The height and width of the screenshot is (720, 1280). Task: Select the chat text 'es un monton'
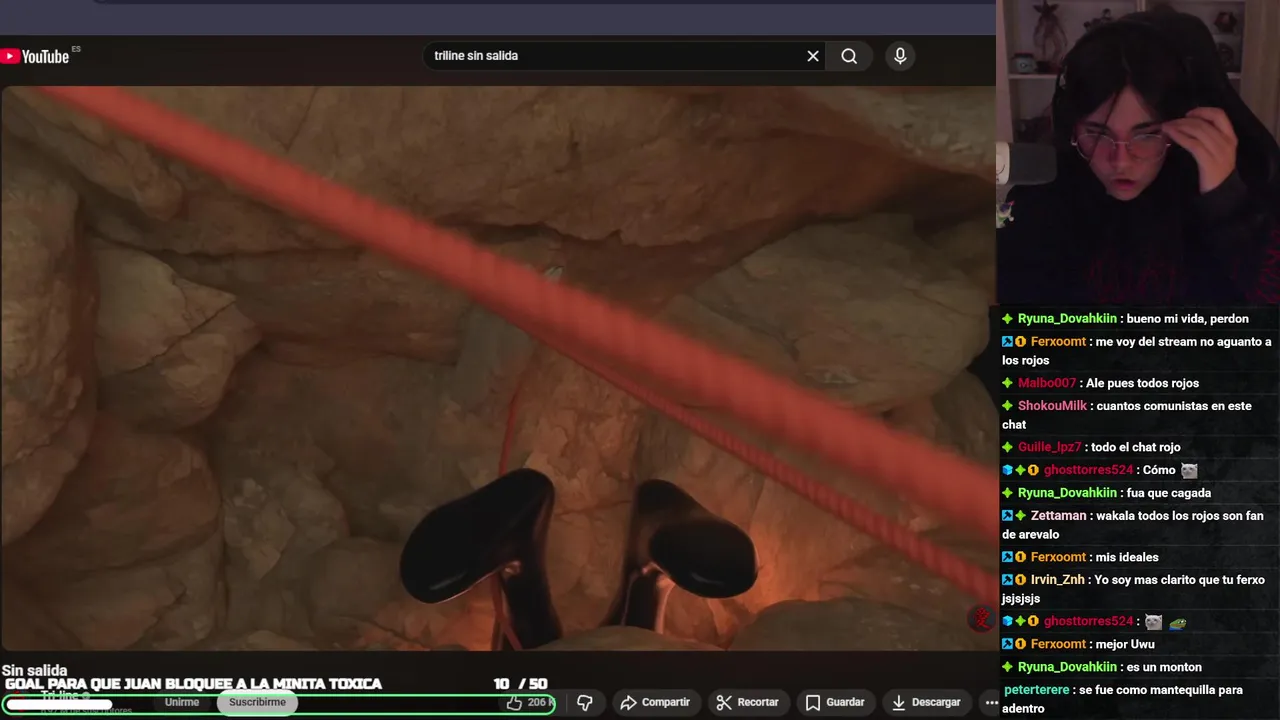pyautogui.click(x=1164, y=667)
